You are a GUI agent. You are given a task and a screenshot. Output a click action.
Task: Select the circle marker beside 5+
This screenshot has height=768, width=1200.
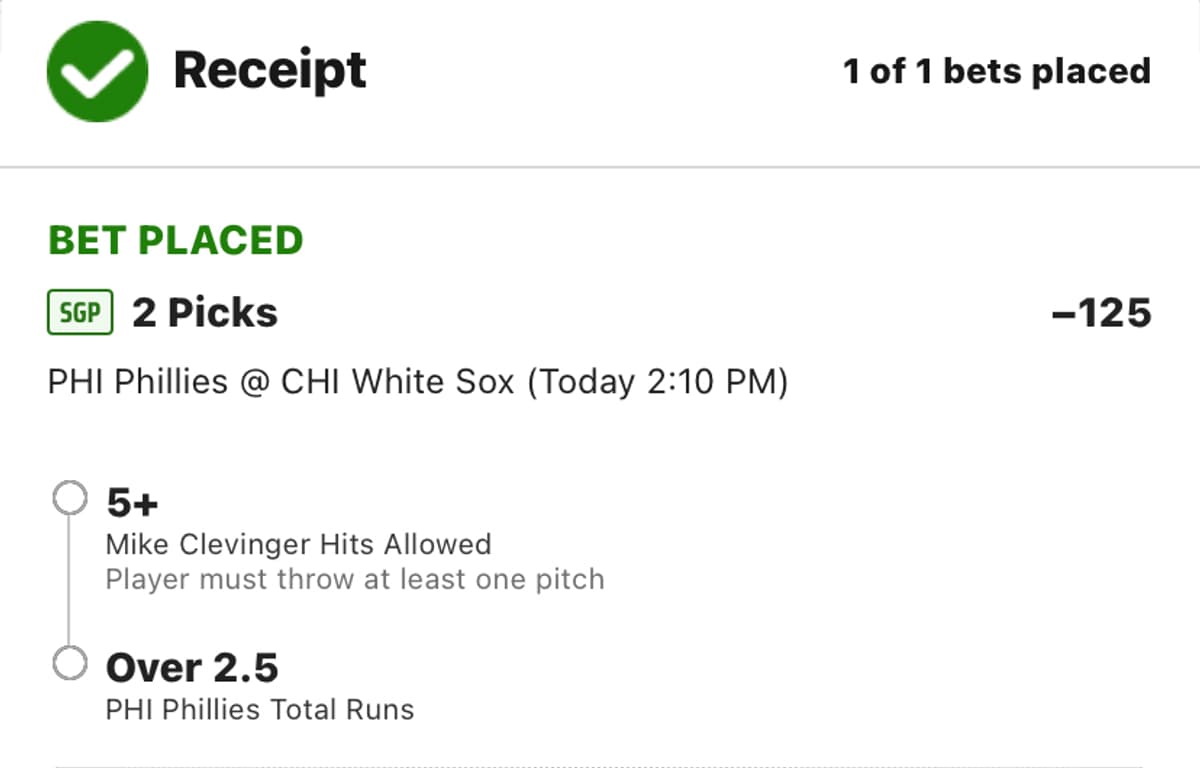pos(69,498)
